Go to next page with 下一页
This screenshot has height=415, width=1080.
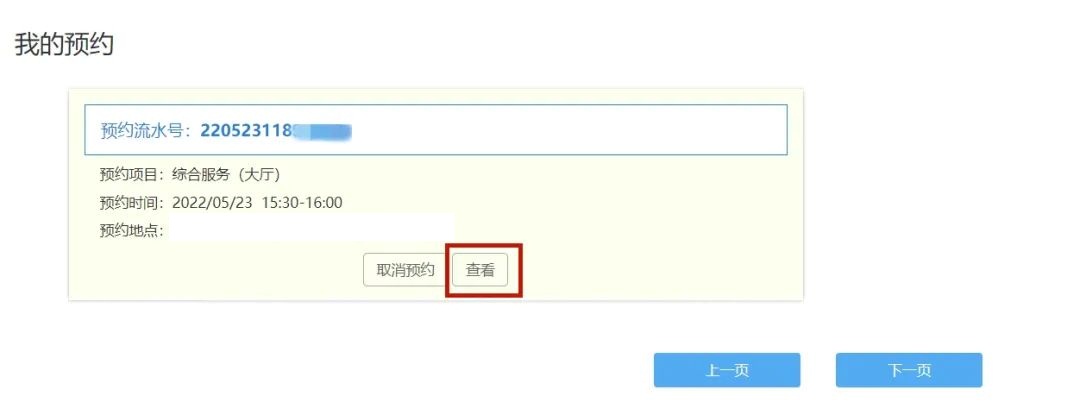[908, 370]
